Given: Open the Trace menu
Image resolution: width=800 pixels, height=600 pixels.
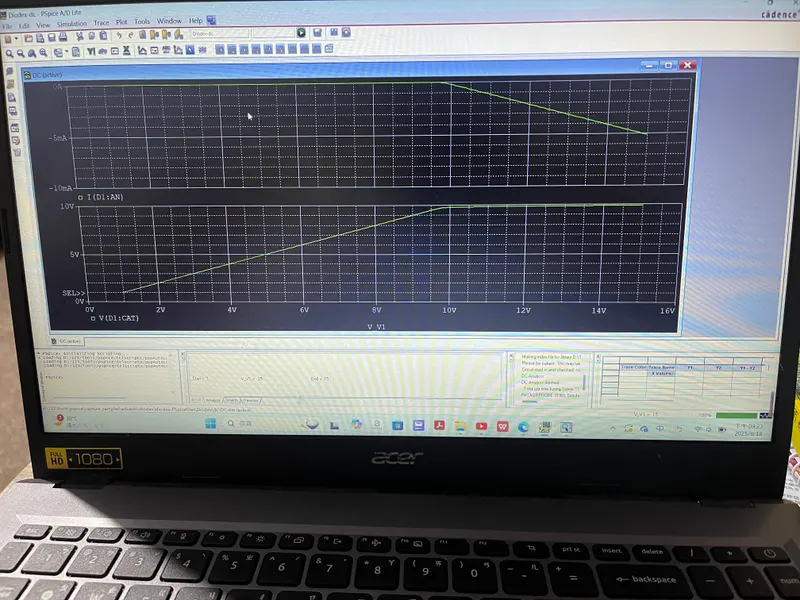Looking at the screenshot, I should click(101, 22).
